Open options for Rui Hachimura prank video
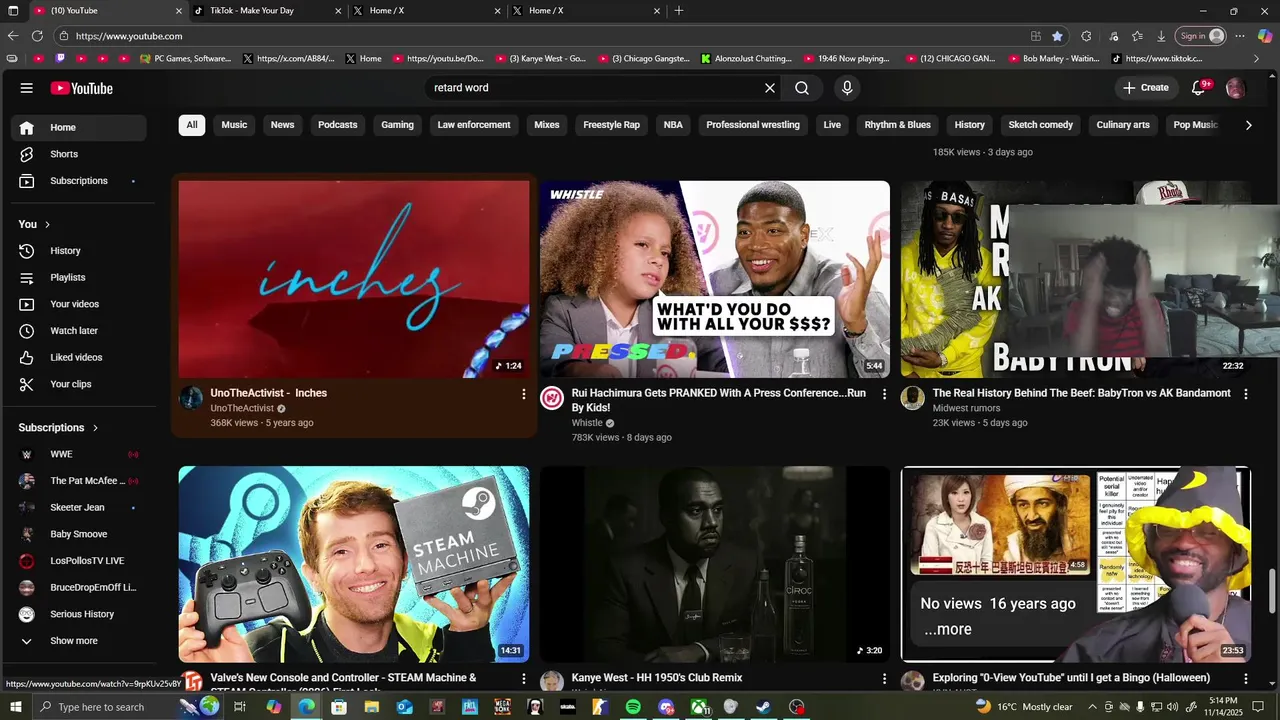This screenshot has width=1280, height=720. coord(884,394)
